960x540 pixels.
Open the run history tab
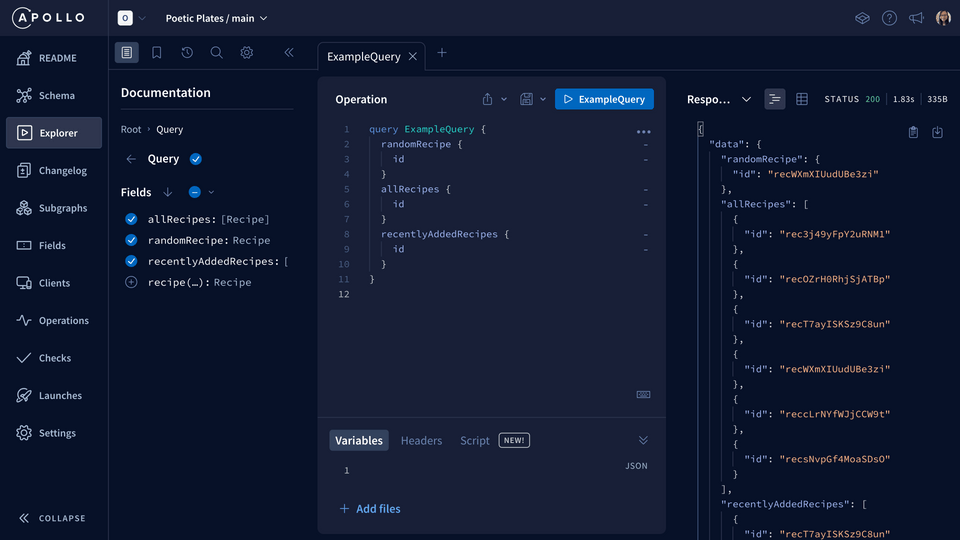(187, 53)
